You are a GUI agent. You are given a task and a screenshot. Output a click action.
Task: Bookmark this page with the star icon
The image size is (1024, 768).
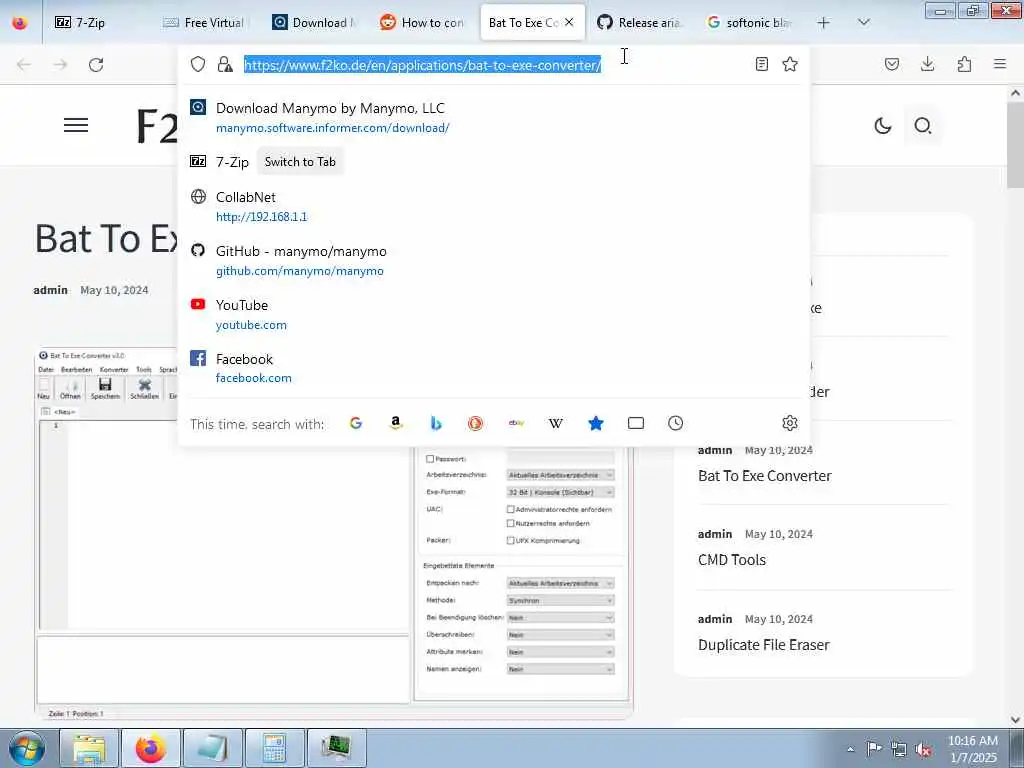click(x=790, y=64)
